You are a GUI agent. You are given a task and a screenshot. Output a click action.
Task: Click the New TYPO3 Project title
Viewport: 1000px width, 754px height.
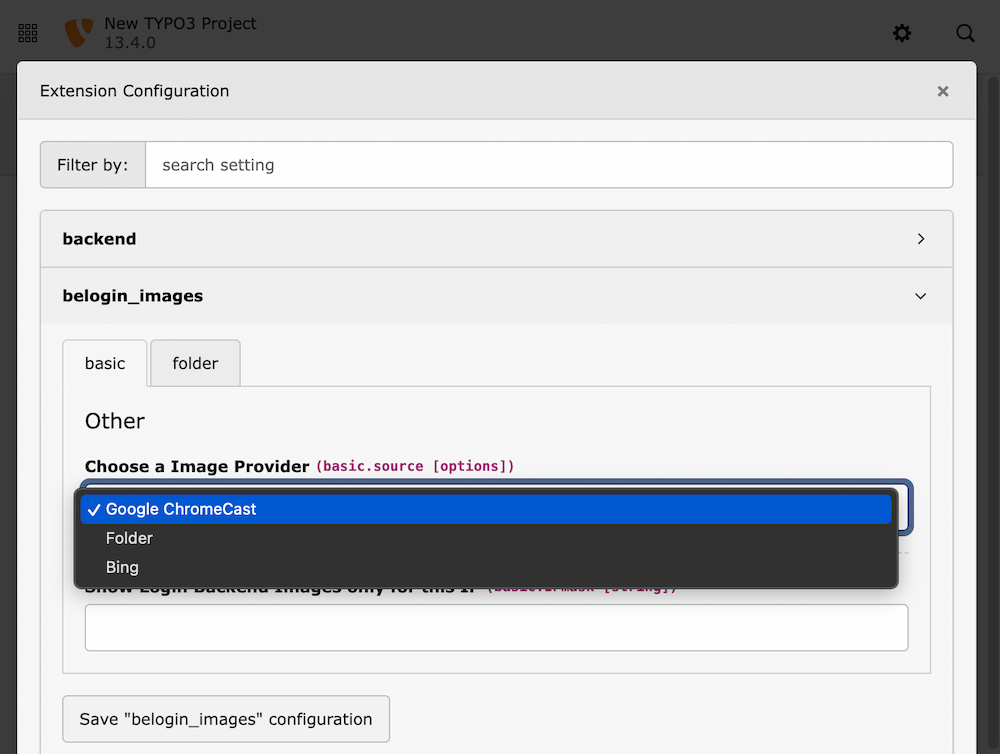180,24
